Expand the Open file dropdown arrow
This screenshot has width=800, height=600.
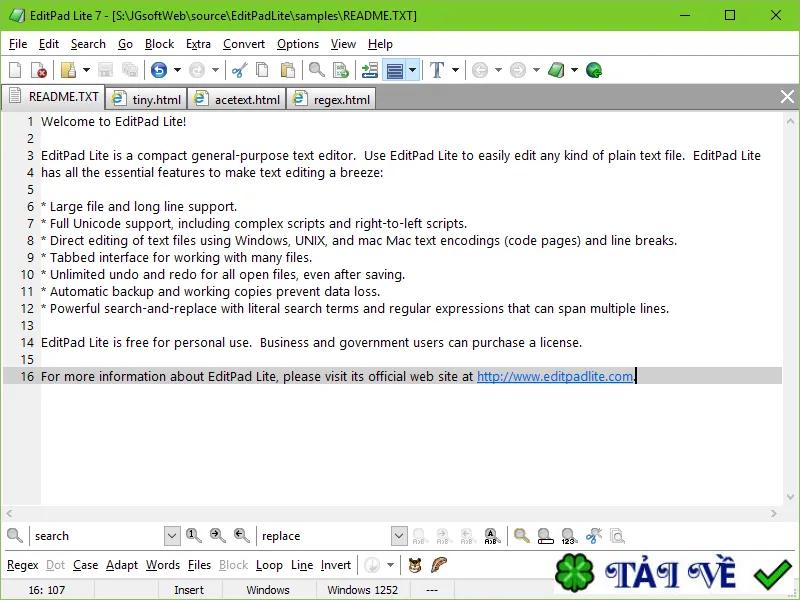click(x=86, y=70)
